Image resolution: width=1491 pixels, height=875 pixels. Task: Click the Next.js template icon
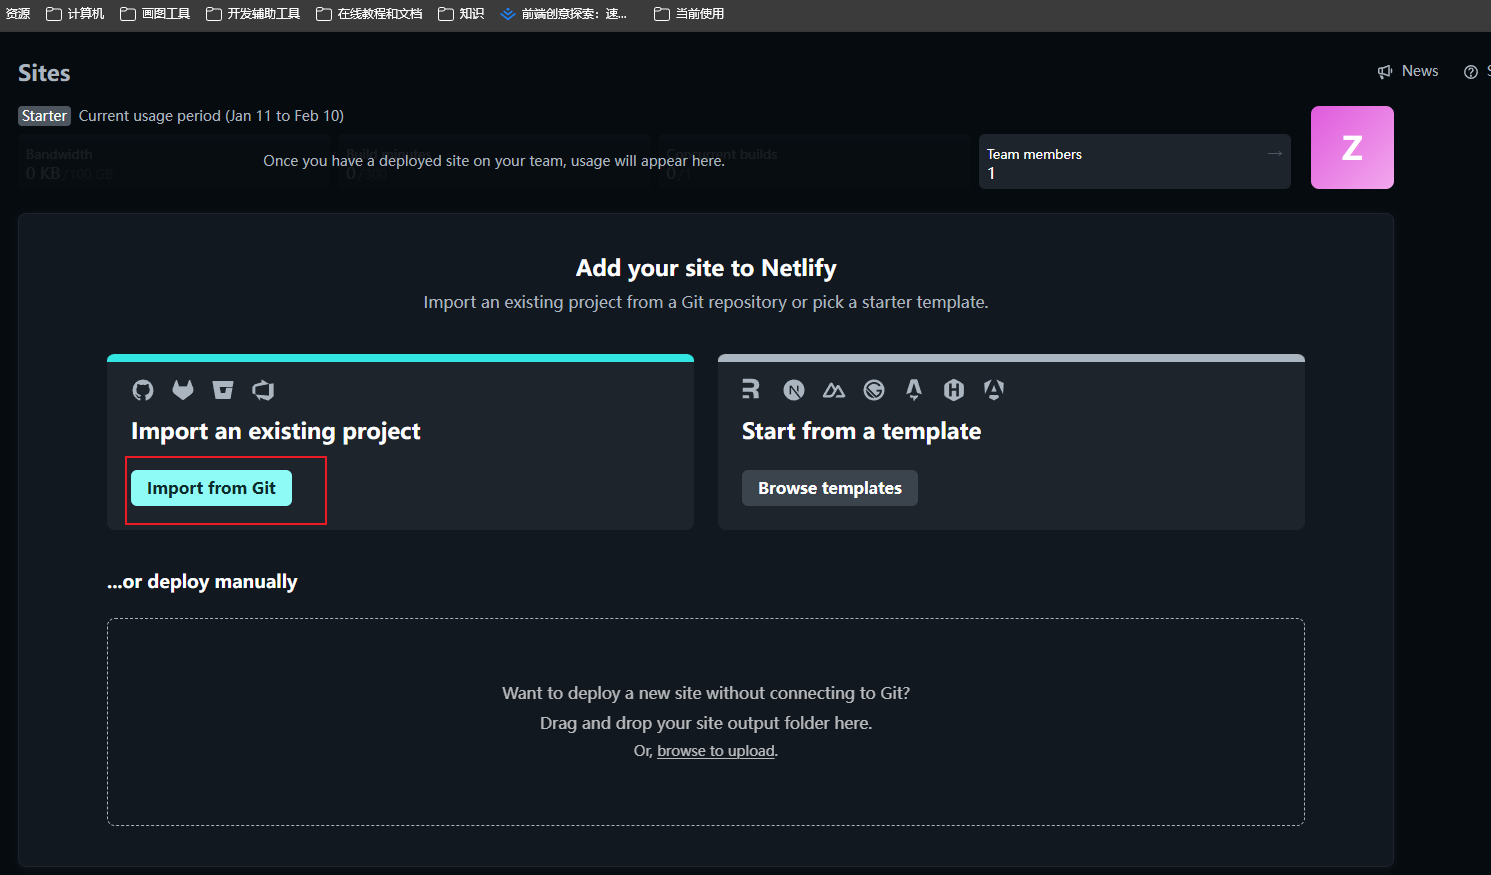(794, 390)
